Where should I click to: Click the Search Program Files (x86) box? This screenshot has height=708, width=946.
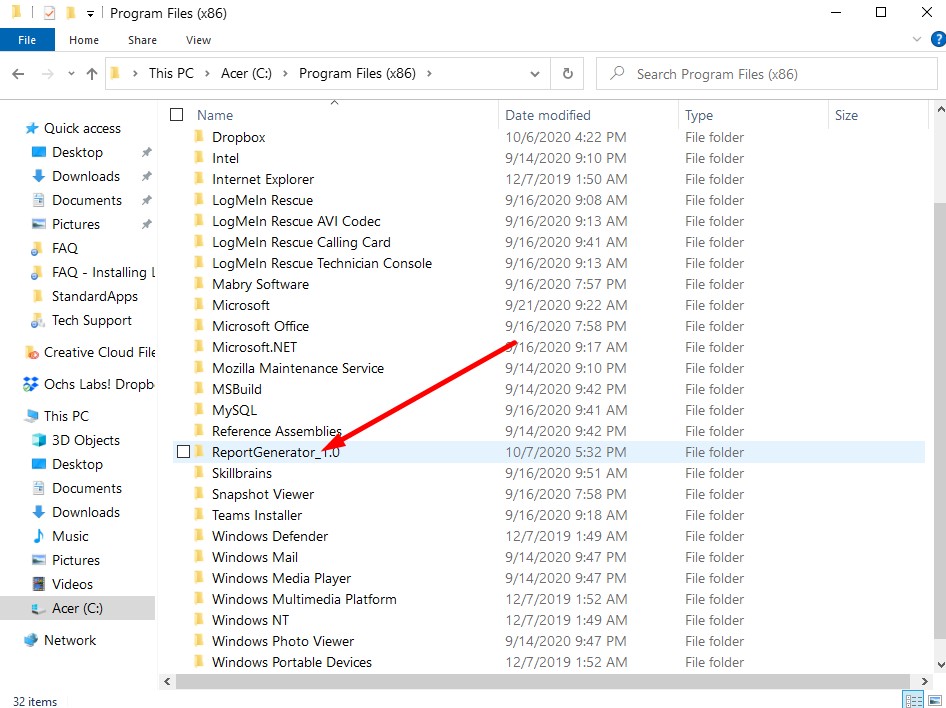coord(767,74)
